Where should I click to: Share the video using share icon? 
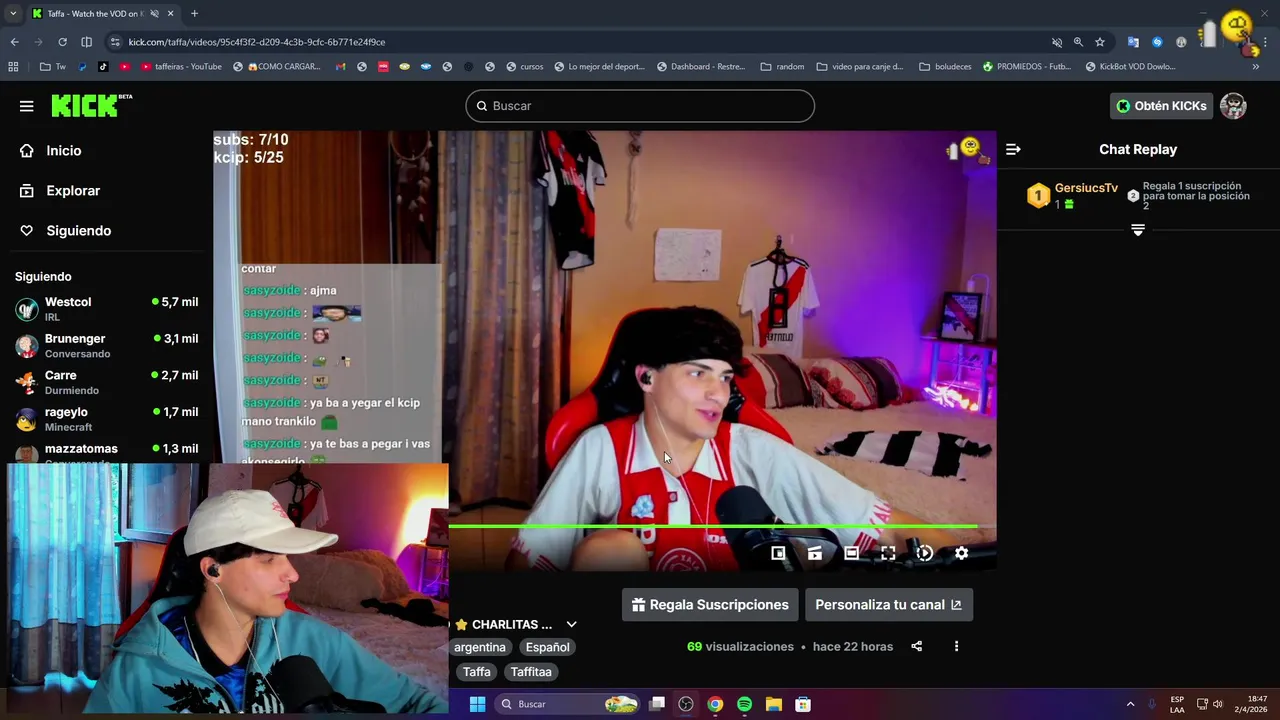(x=917, y=647)
